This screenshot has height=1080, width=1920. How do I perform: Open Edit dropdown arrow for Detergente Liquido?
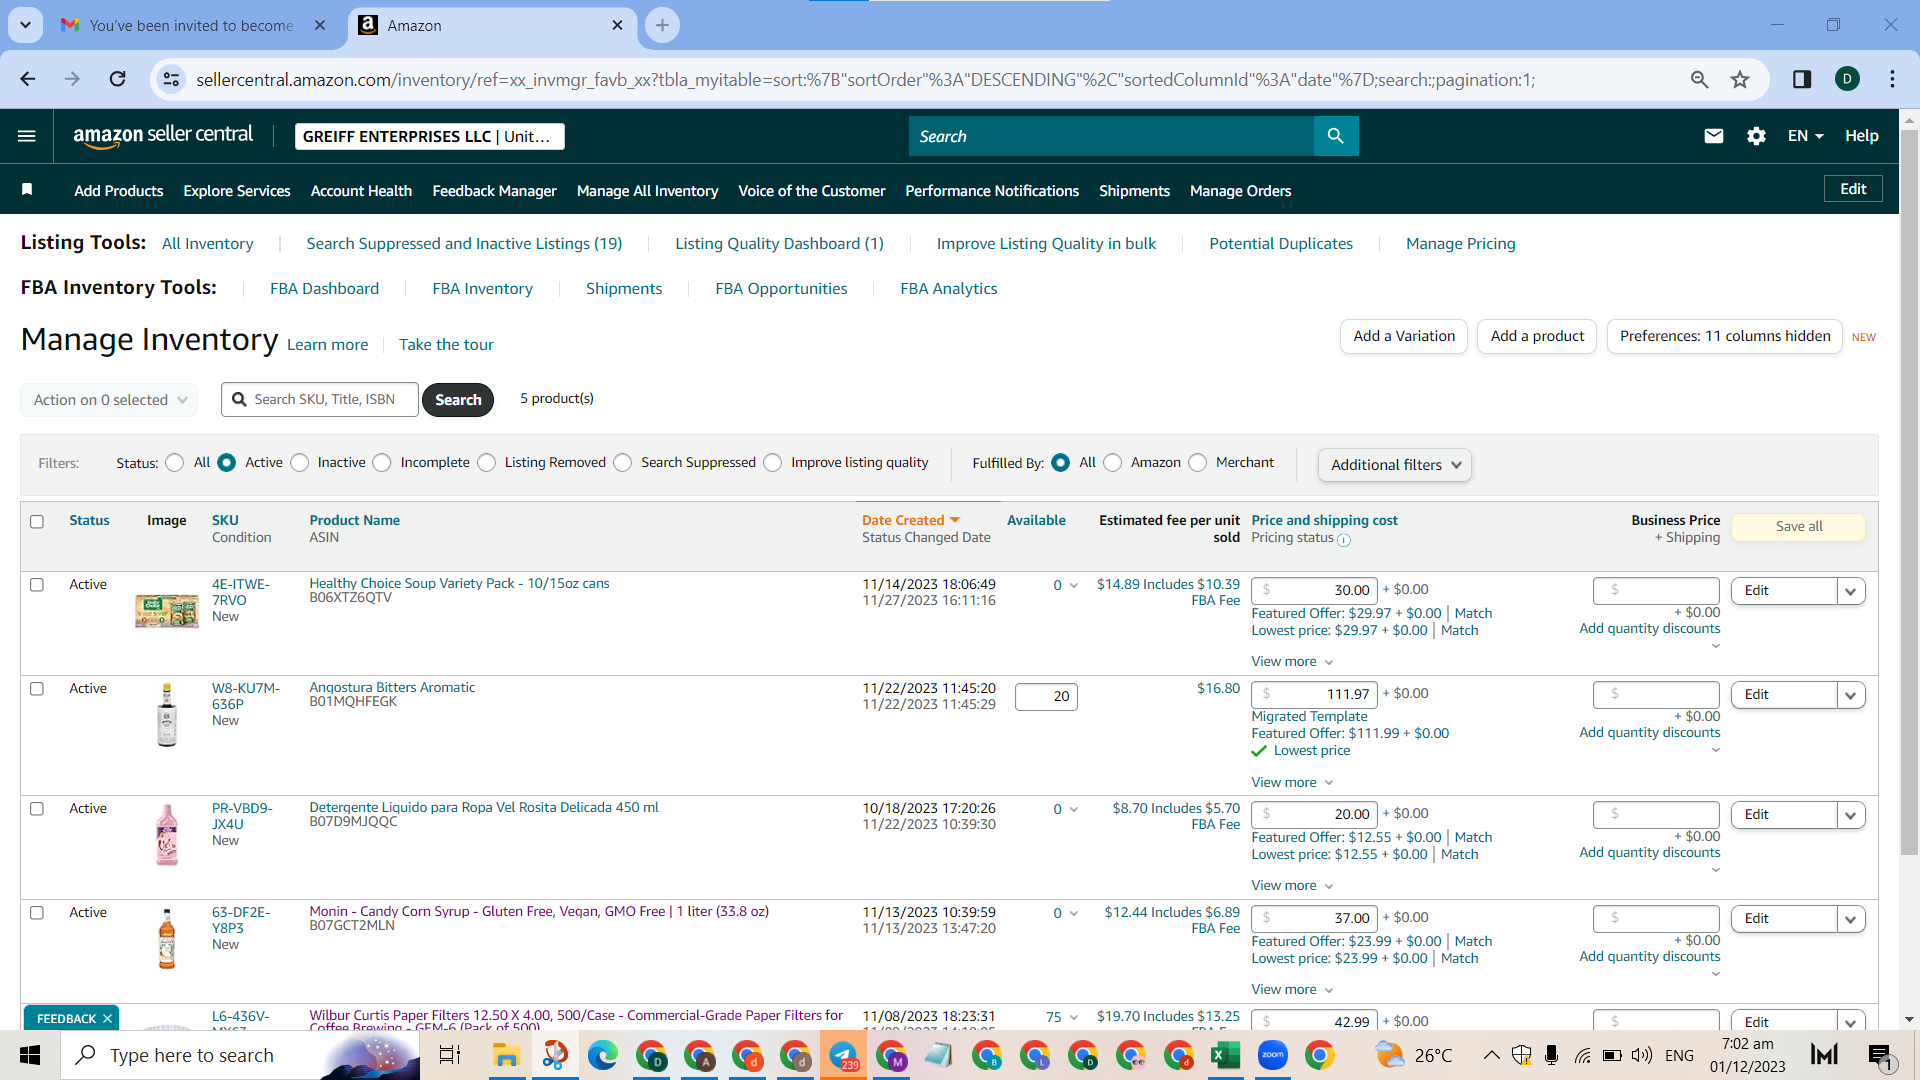(x=1851, y=815)
